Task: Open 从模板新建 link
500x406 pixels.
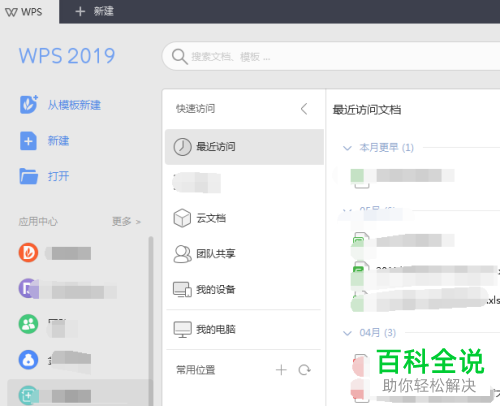Action: tap(74, 105)
